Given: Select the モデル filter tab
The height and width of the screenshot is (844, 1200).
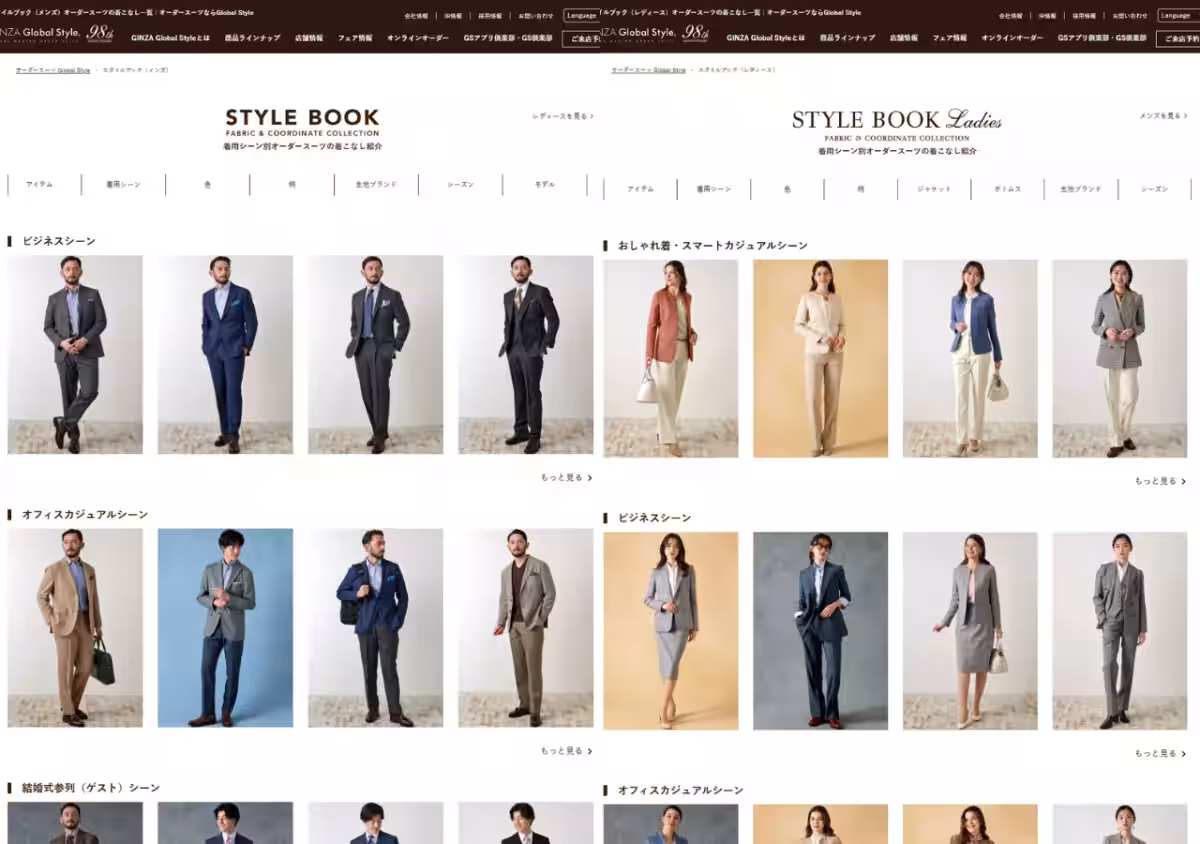Looking at the screenshot, I should pos(544,185).
